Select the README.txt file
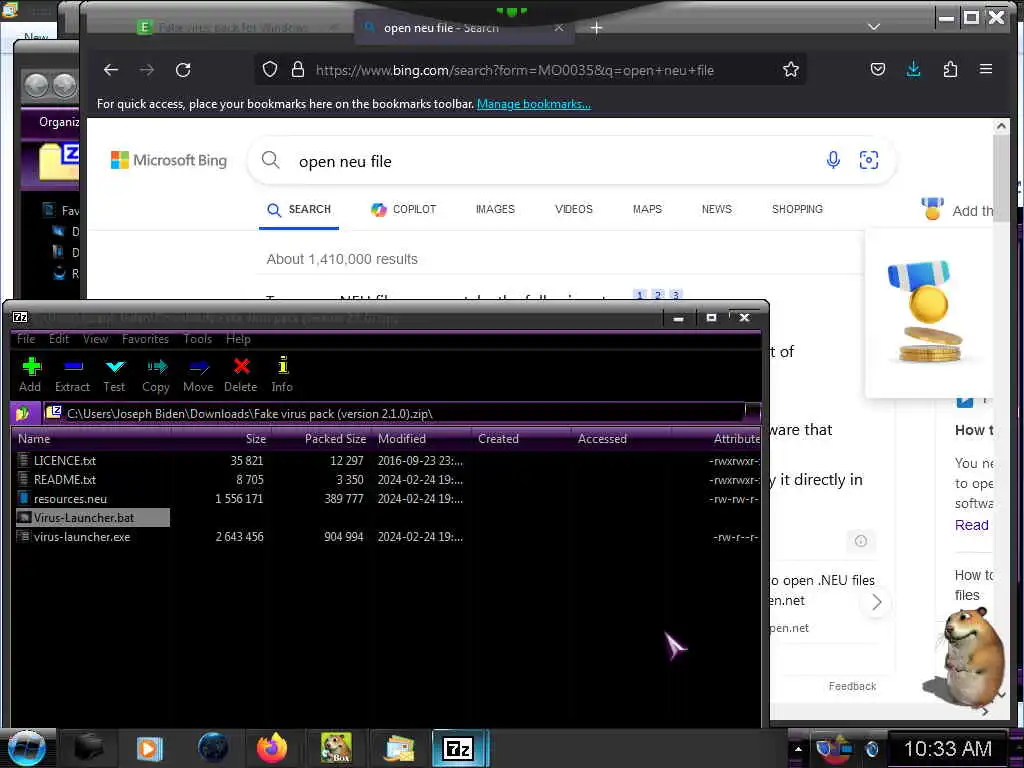Screen dimensions: 1024x768 65,479
